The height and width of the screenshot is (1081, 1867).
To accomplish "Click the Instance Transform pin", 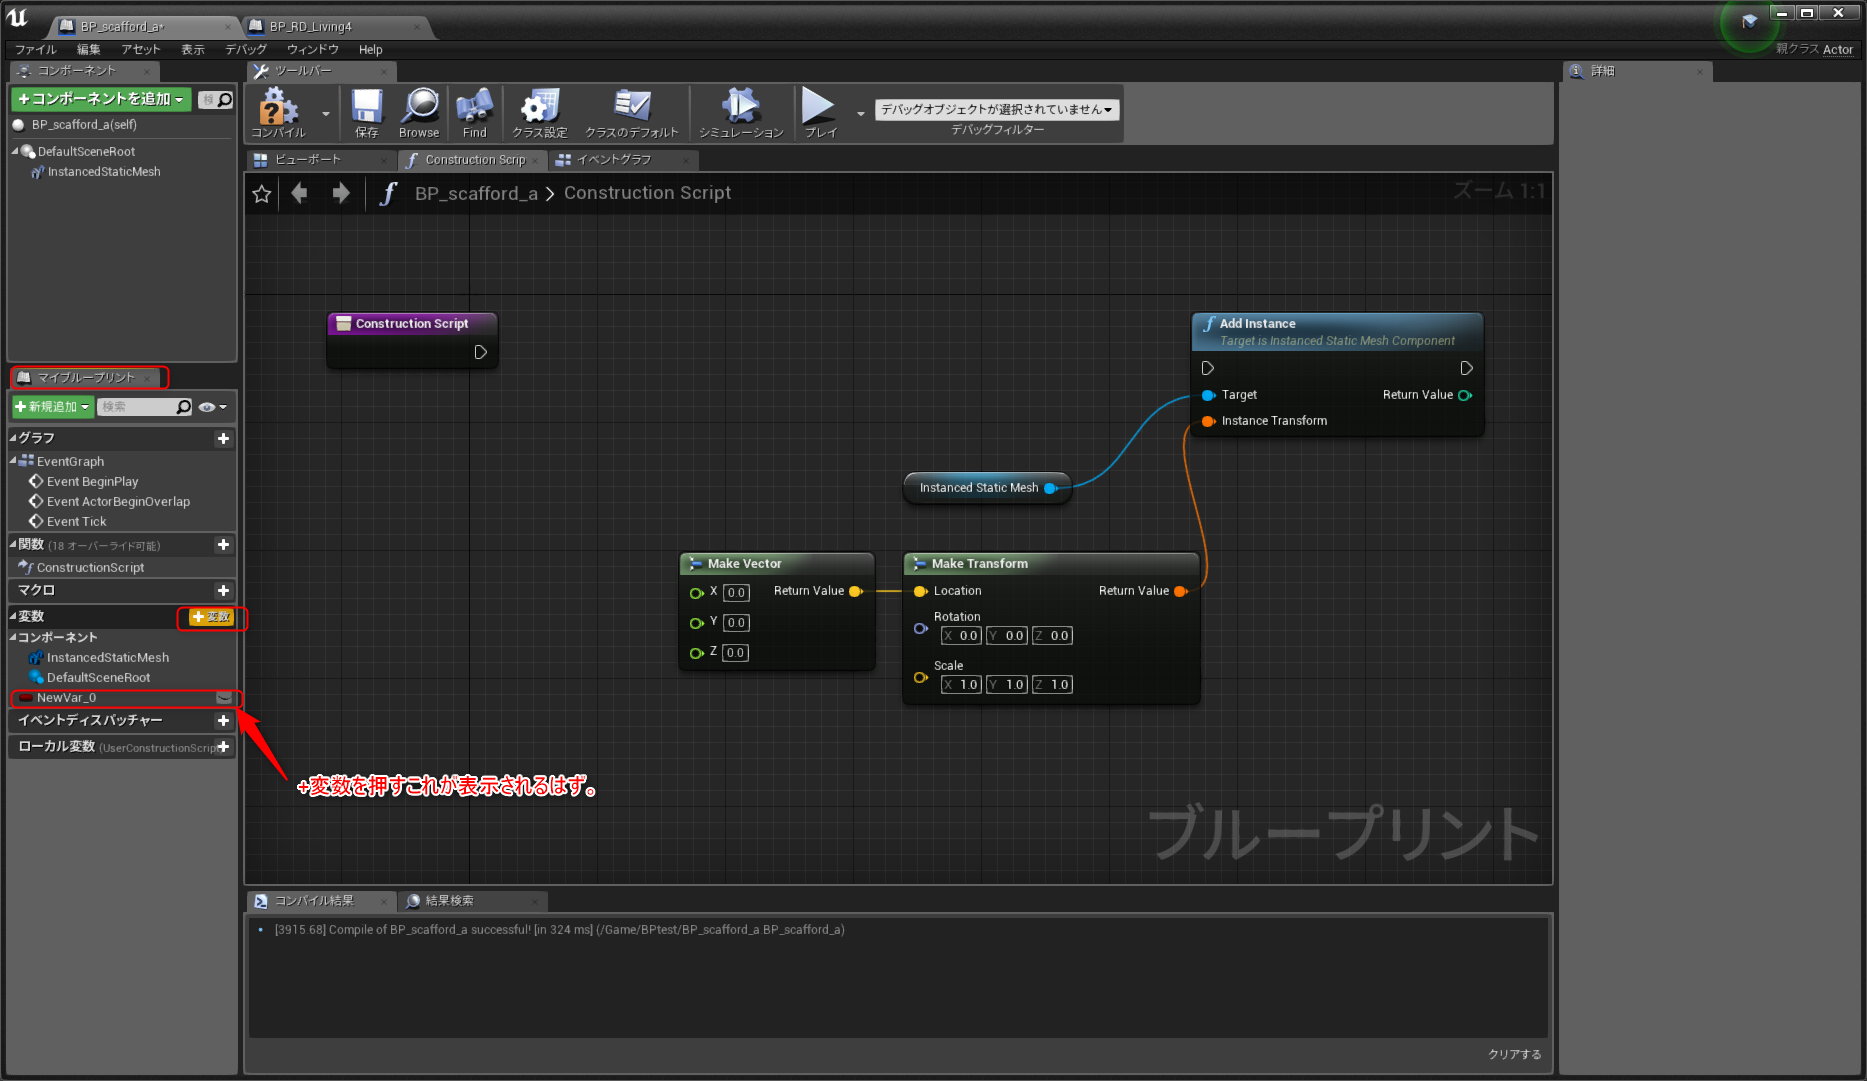I will tap(1209, 421).
